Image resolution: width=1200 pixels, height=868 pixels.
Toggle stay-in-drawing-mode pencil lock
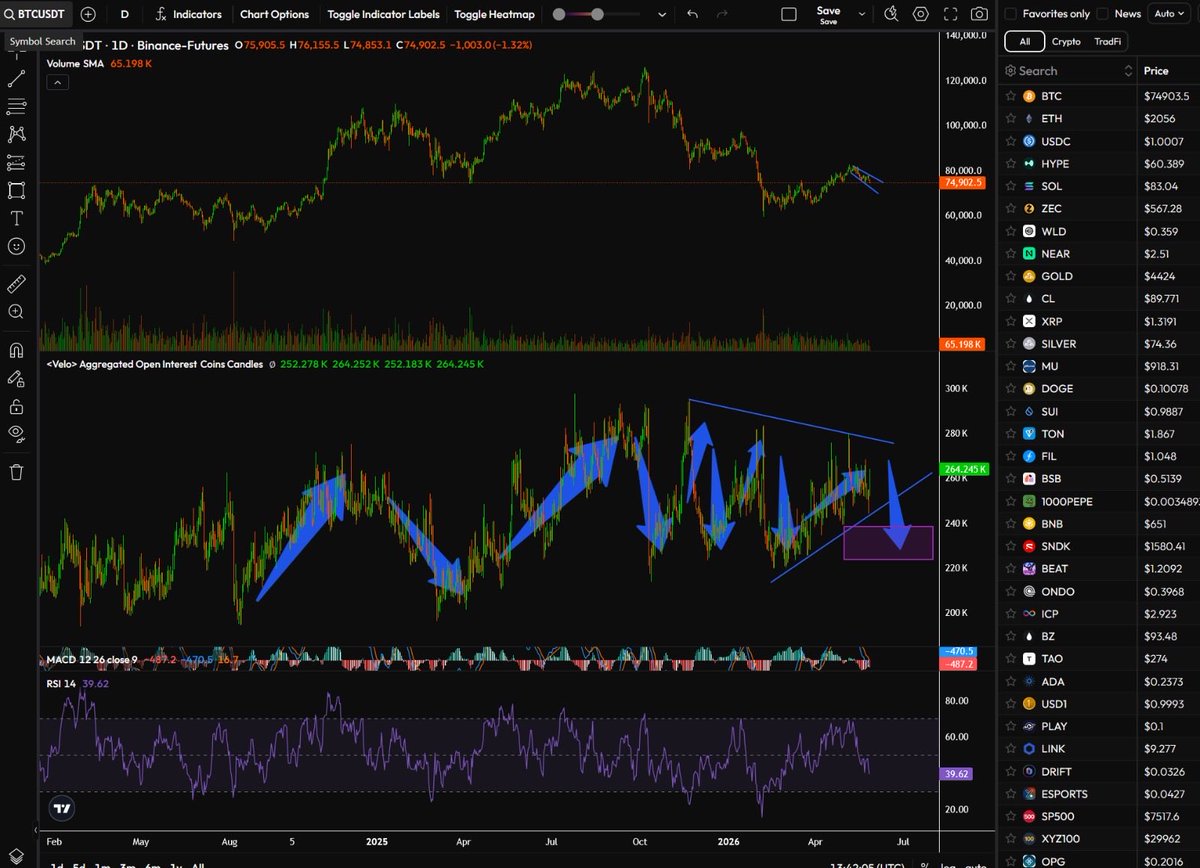(17, 379)
